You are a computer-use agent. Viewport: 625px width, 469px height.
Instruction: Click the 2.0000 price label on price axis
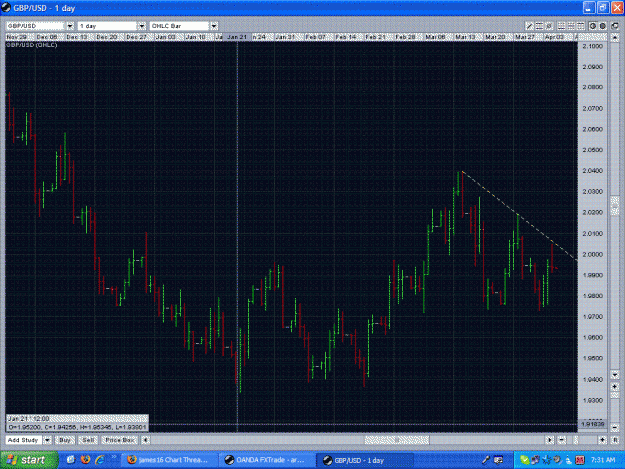(593, 254)
